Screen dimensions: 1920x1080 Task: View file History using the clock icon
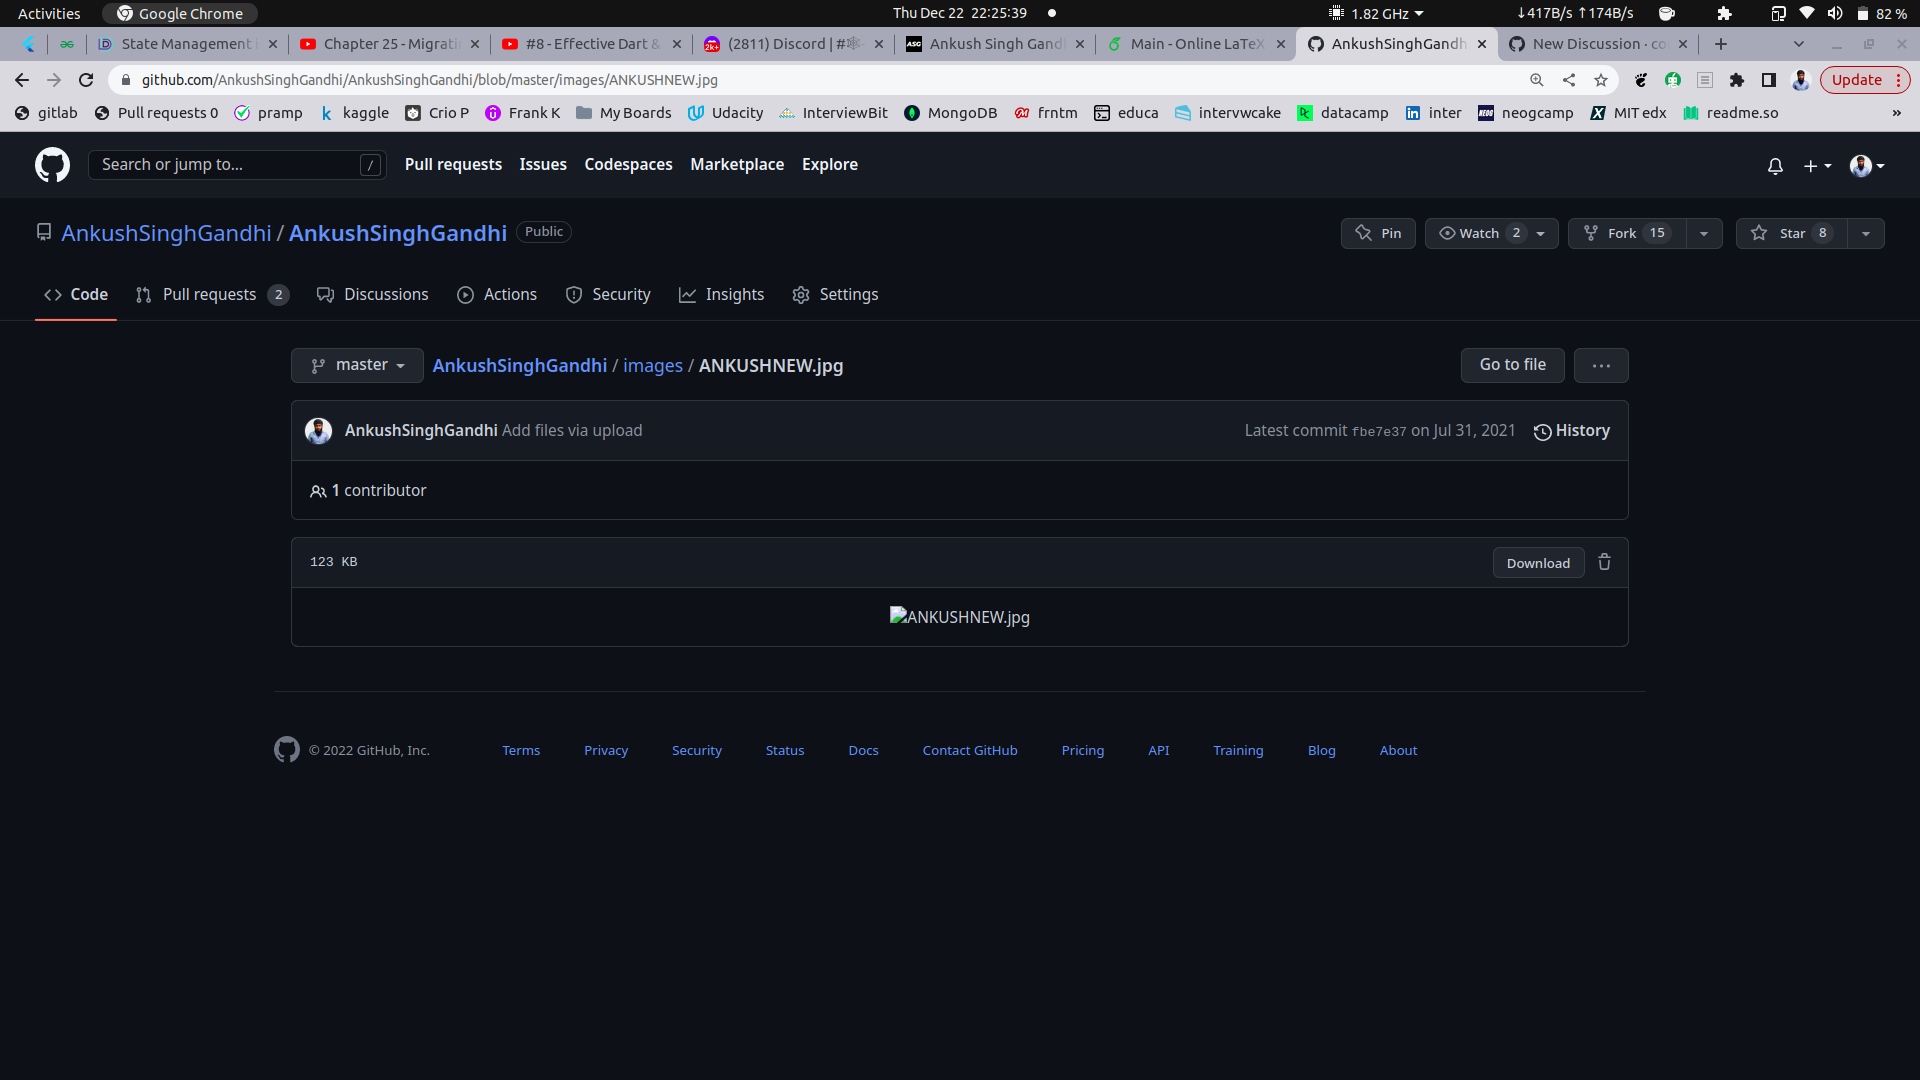(x=1543, y=431)
